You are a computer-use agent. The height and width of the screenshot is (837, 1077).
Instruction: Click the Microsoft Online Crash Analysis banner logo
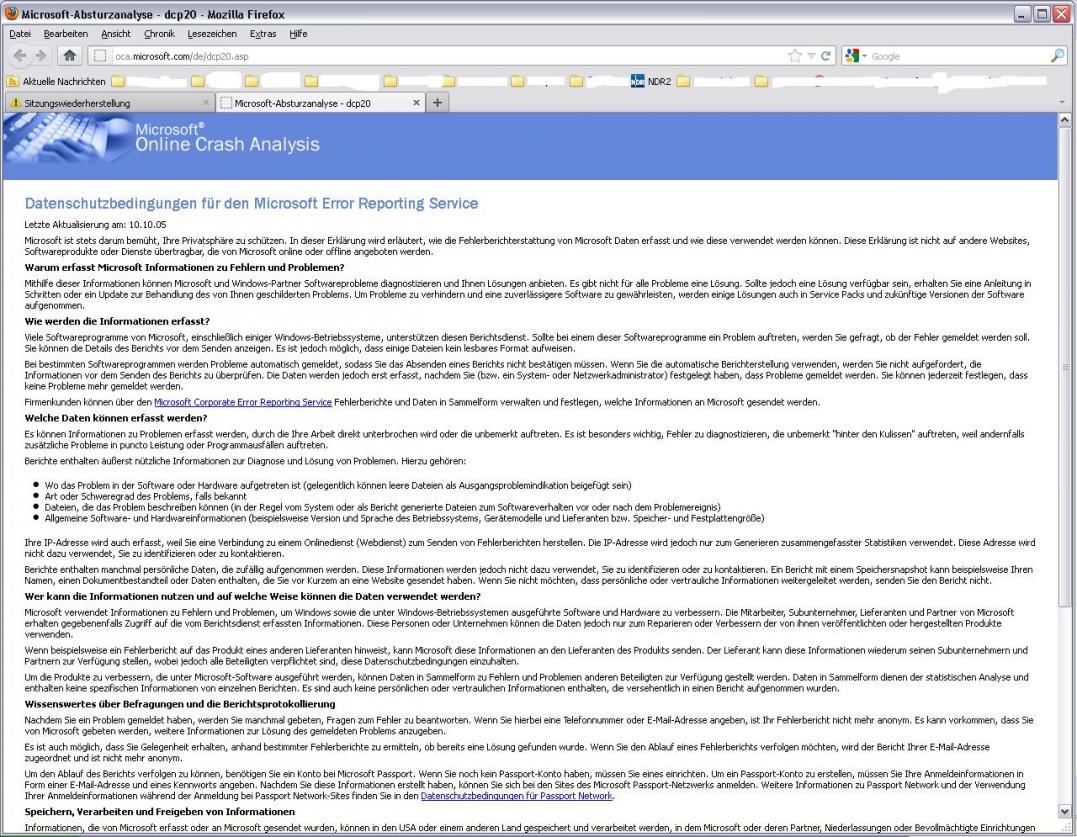click(x=162, y=137)
